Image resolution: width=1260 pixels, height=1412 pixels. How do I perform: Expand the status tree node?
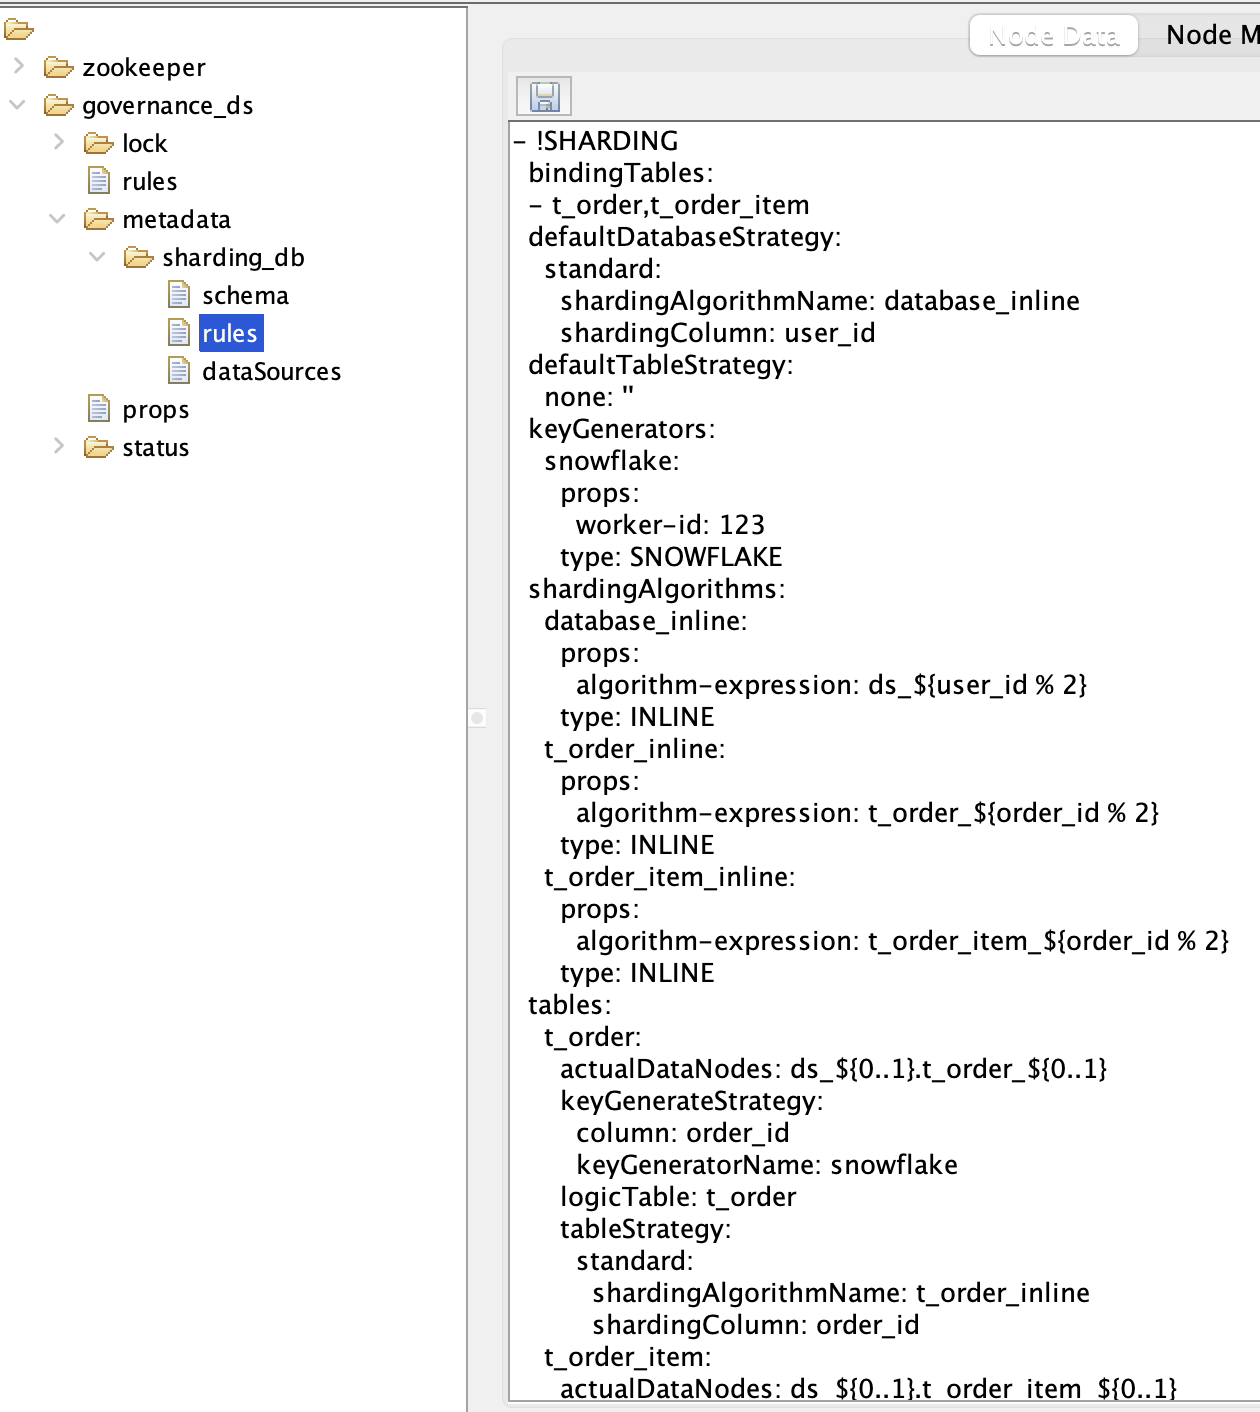[x=57, y=447]
